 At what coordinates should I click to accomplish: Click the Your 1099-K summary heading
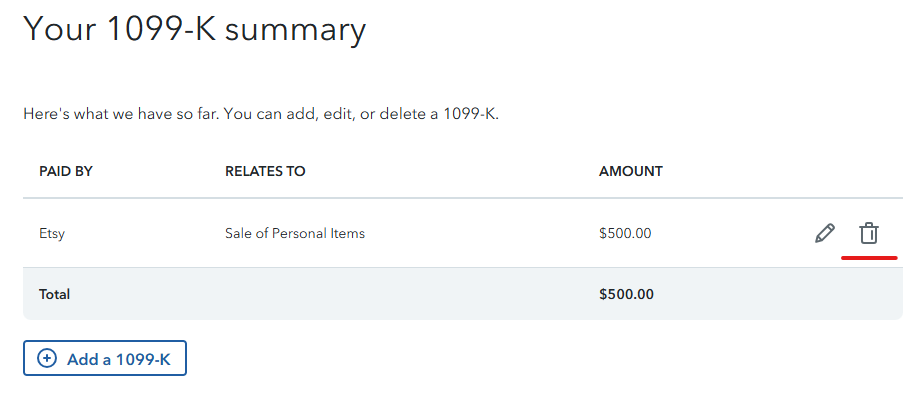[x=195, y=28]
